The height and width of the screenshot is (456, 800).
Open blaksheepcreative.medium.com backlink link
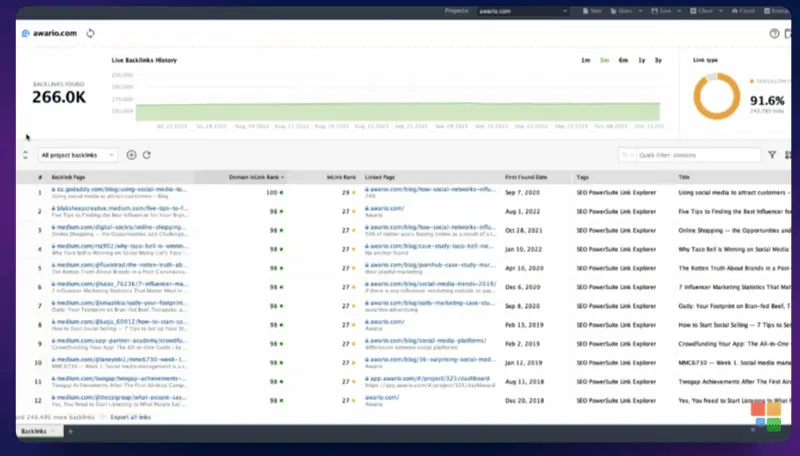point(122,208)
